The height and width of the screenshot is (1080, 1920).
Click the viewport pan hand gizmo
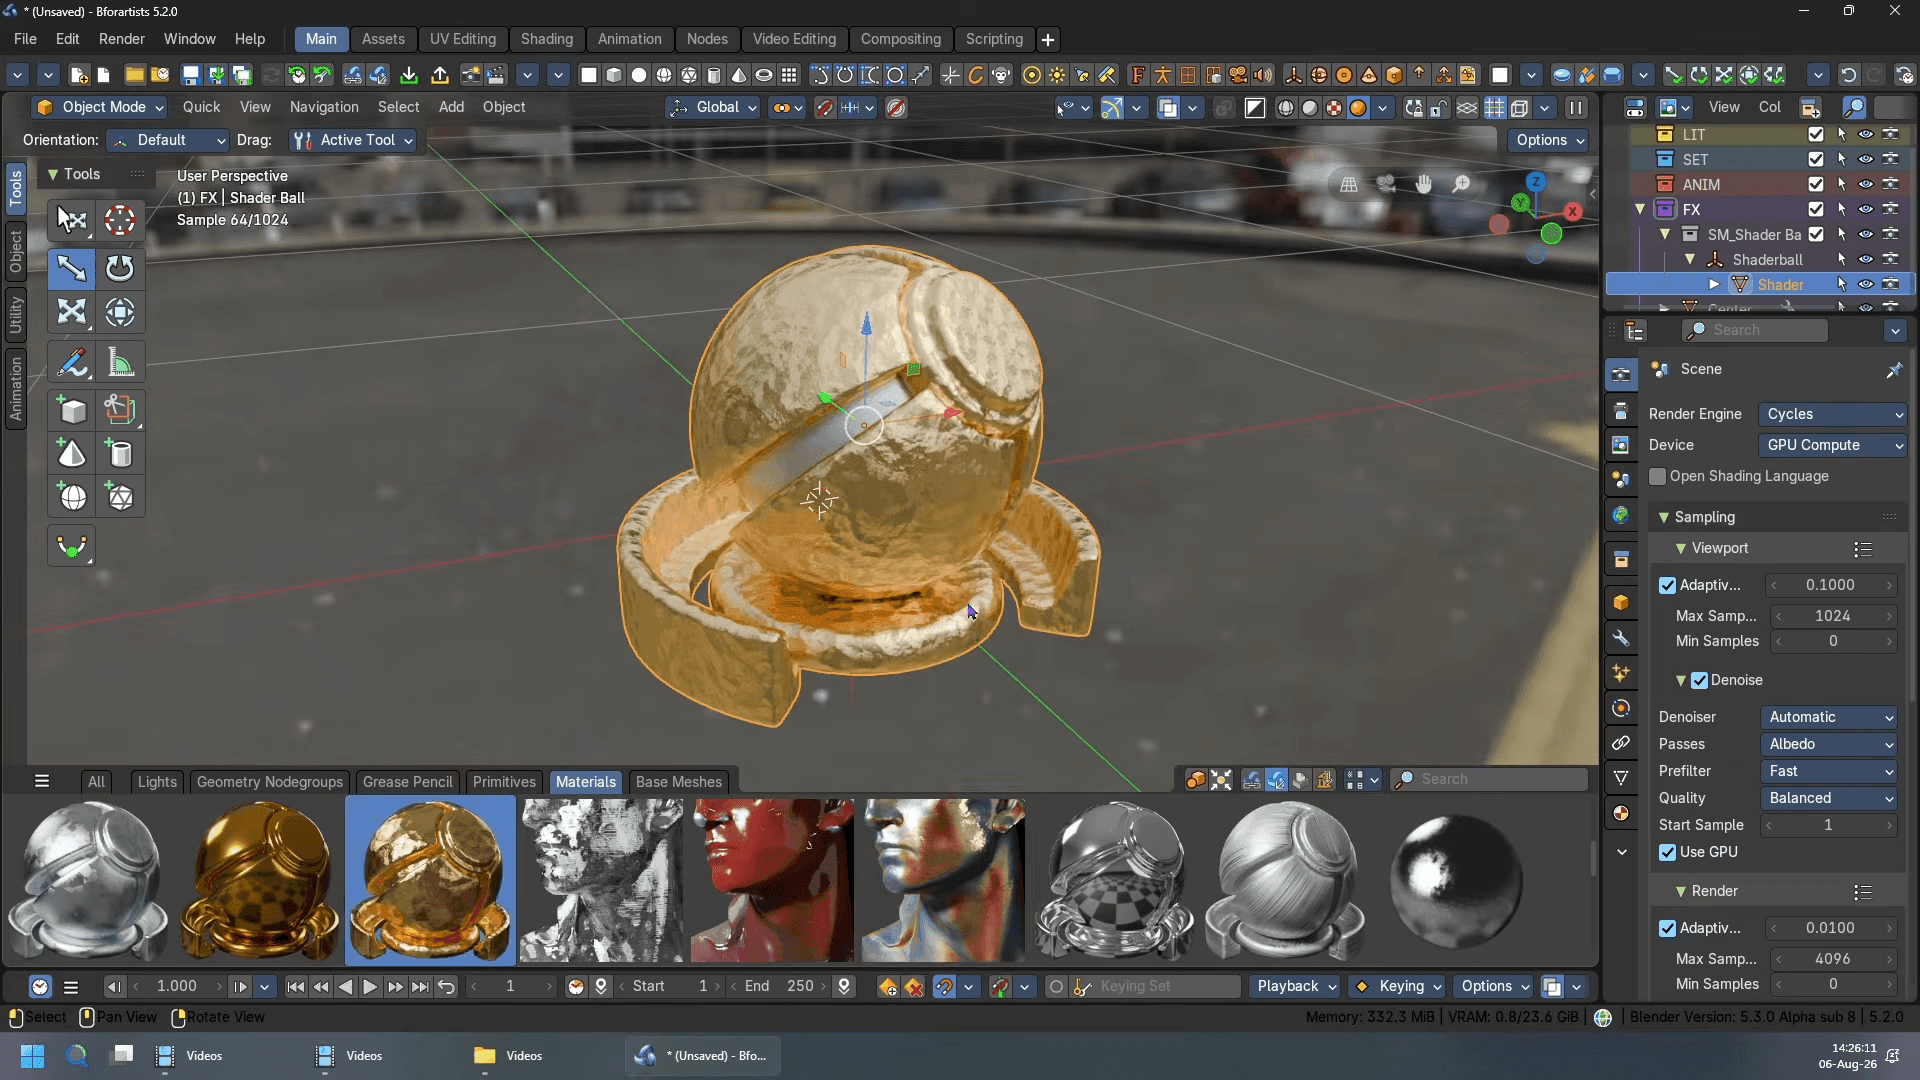[1424, 184]
